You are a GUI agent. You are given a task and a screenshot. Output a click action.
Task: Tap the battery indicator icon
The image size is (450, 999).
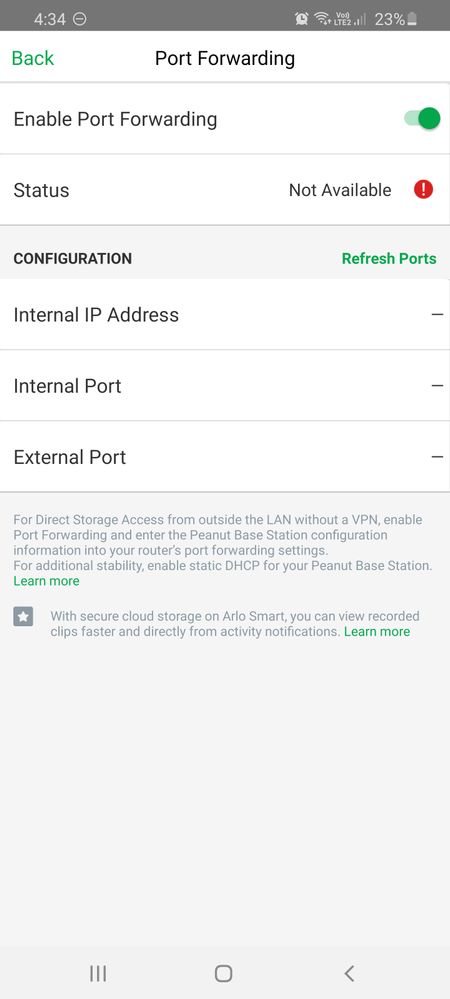click(x=412, y=19)
